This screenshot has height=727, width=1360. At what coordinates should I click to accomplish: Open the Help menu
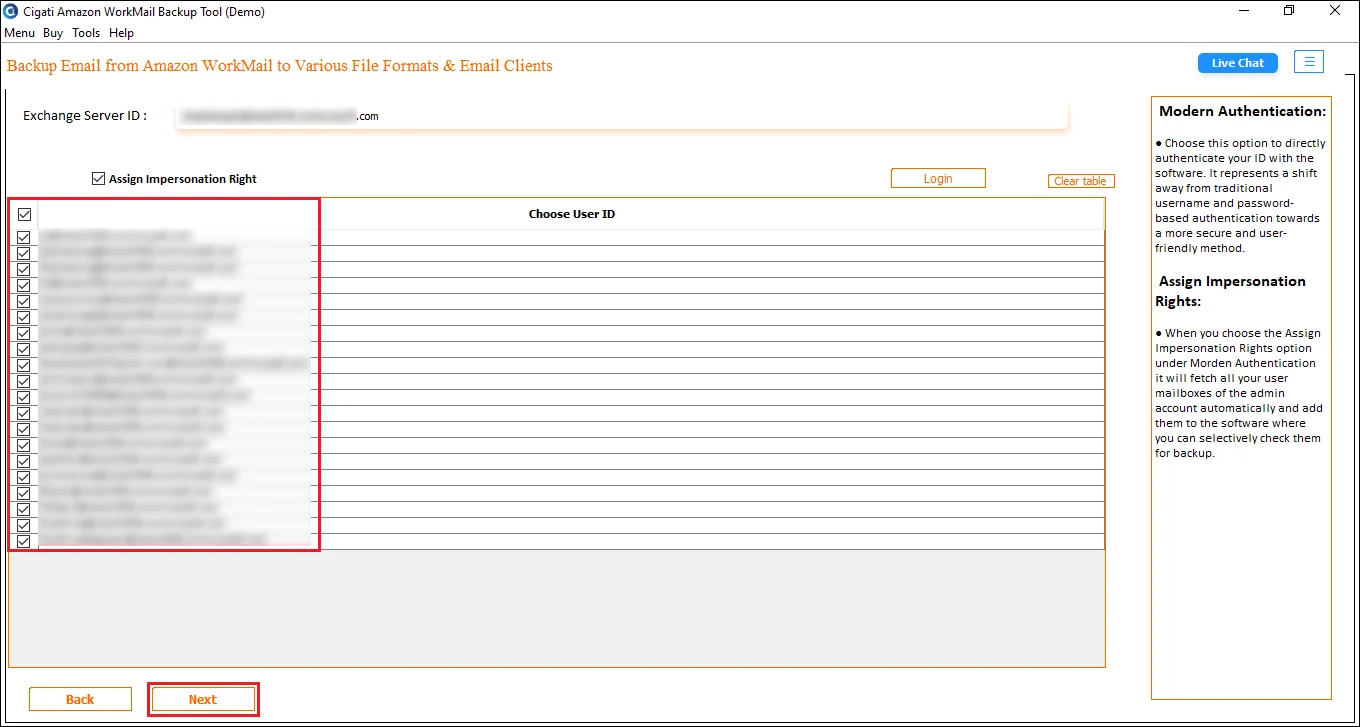point(121,33)
